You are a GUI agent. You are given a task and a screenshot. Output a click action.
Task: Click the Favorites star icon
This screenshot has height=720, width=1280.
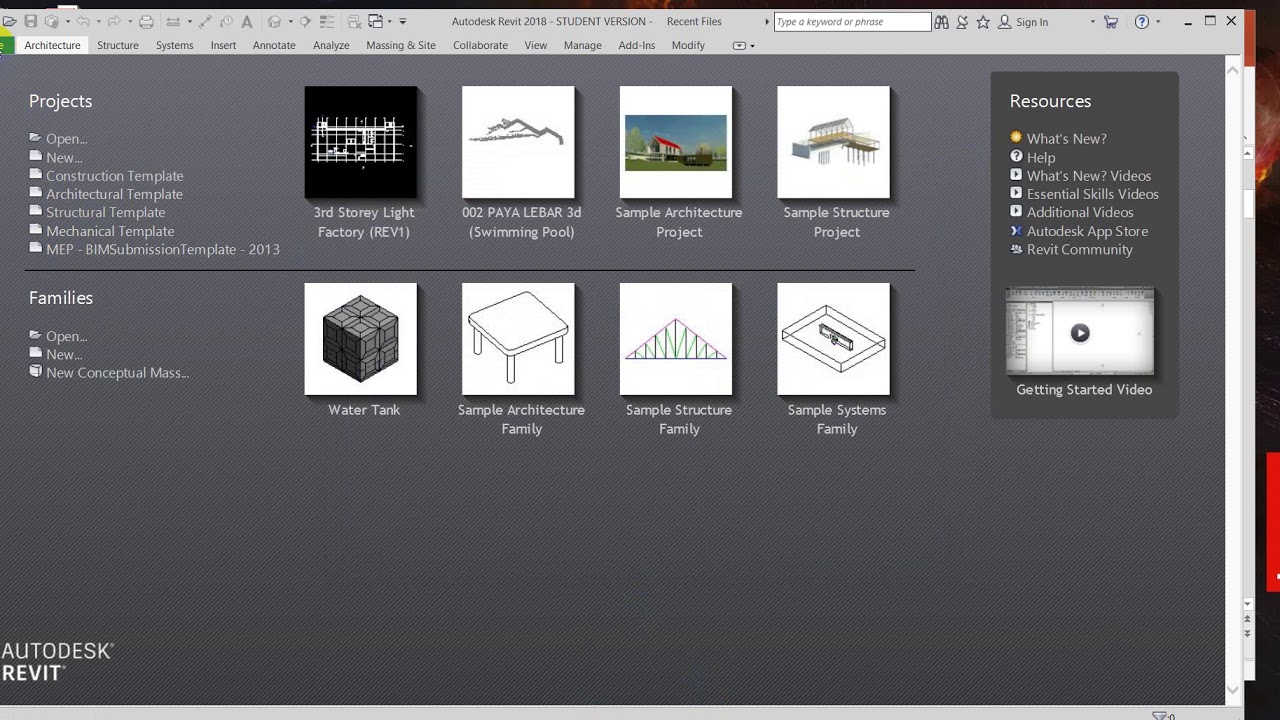983,21
